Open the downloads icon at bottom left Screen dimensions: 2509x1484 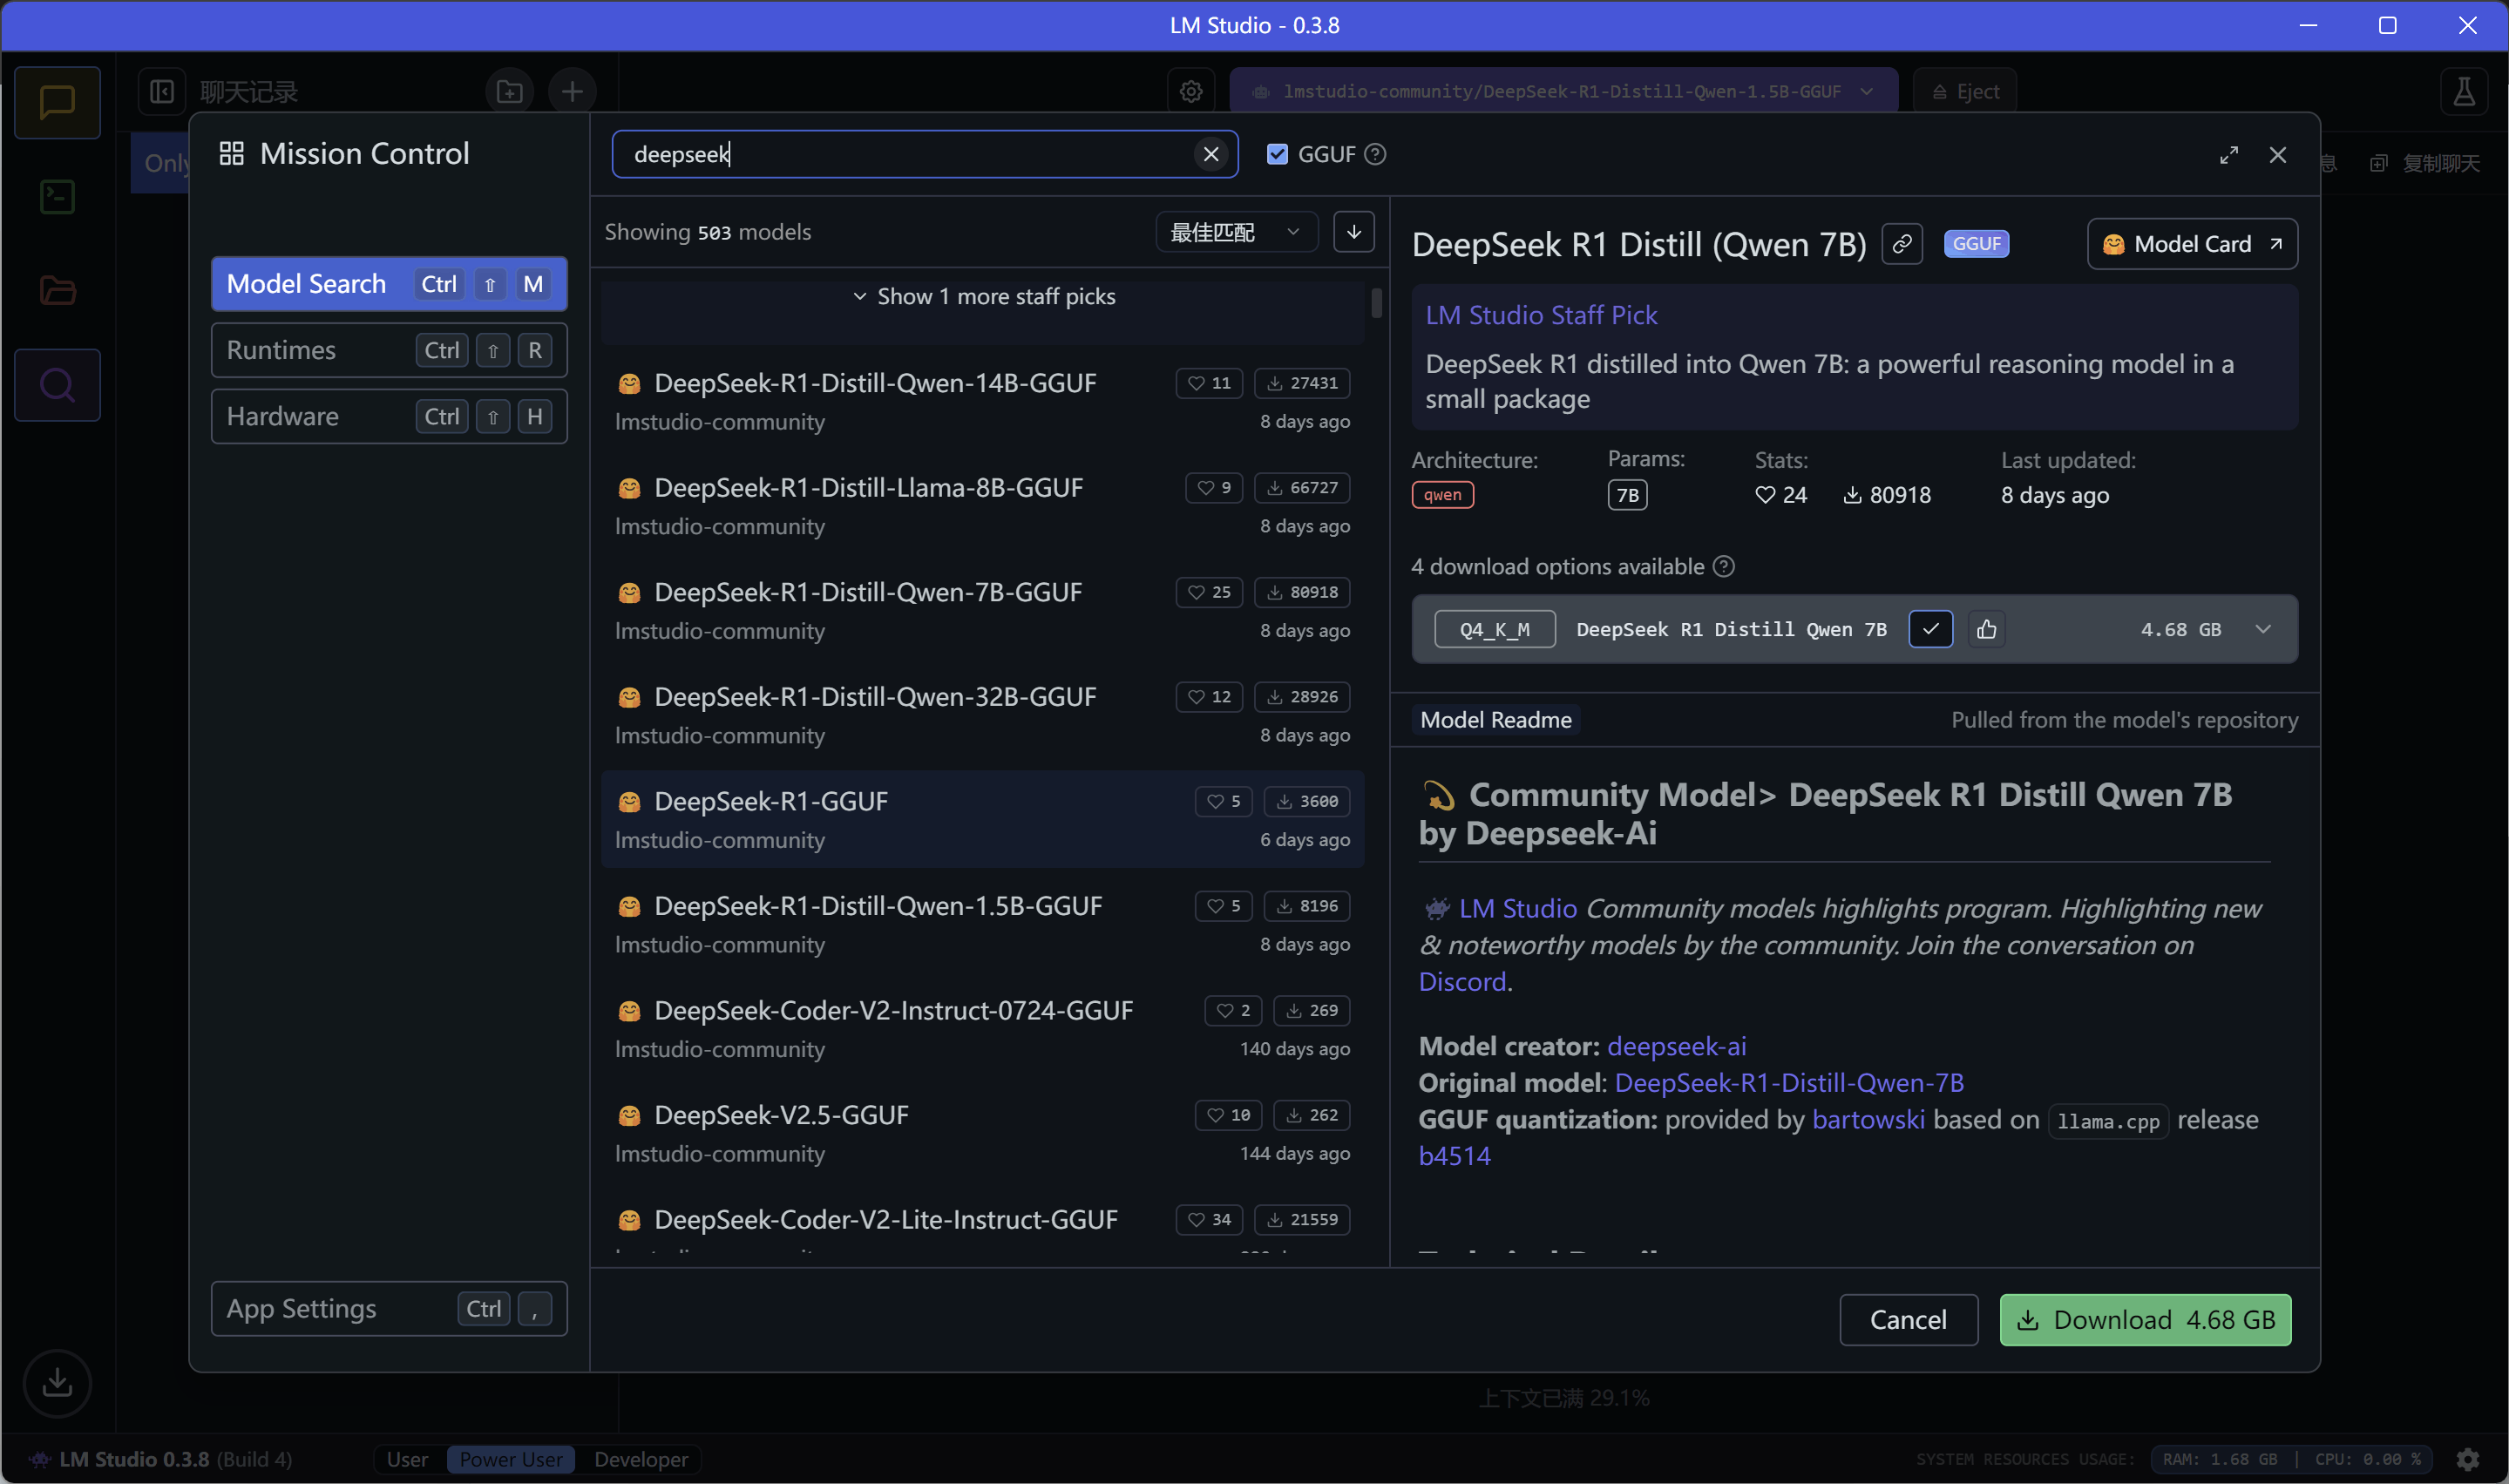point(57,1383)
